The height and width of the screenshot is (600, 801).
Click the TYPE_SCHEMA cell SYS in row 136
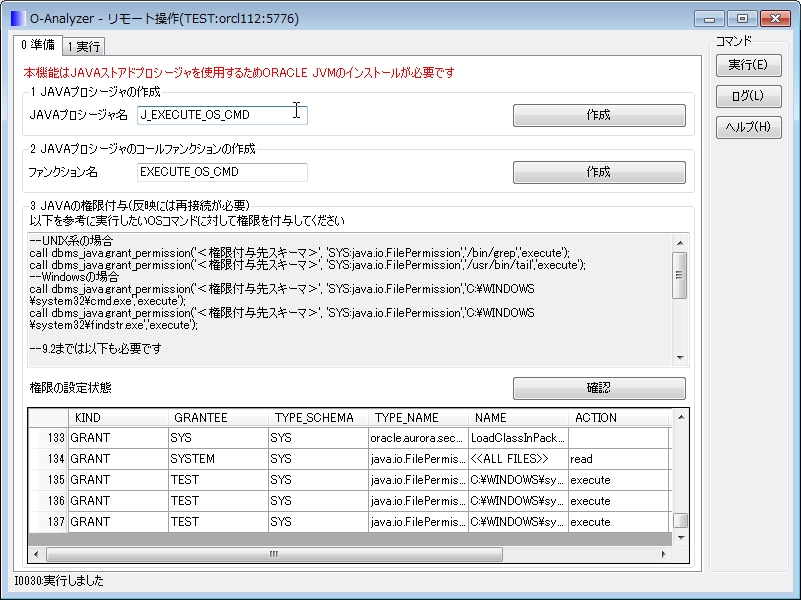318,501
